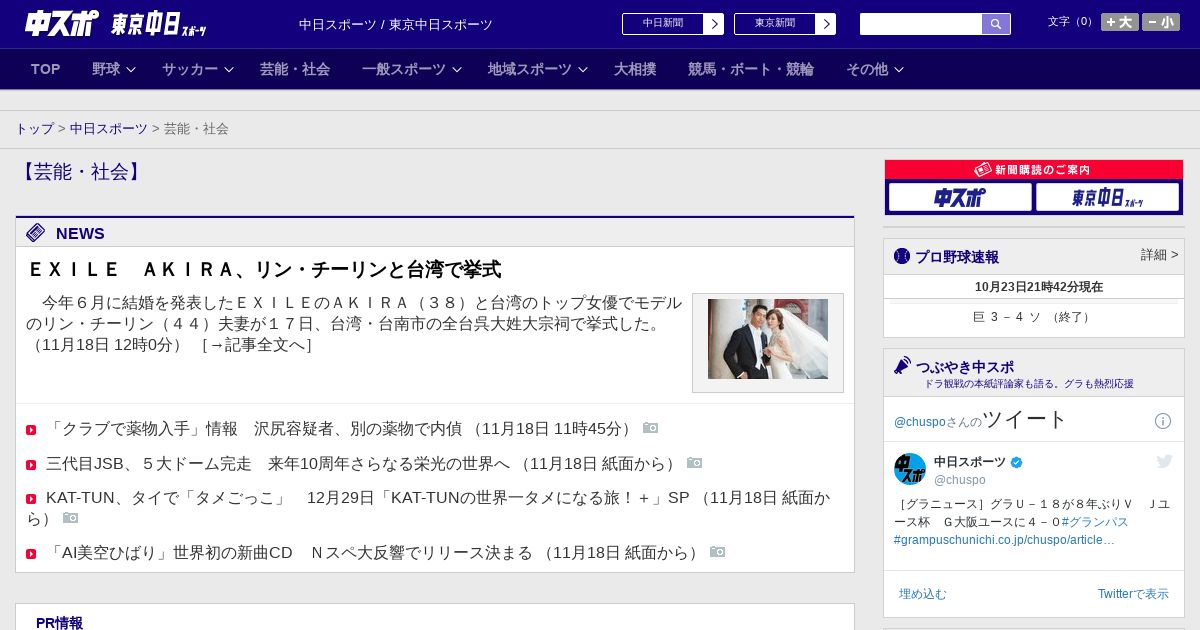Open プロ野球速報 詳細 > link

click(x=1160, y=255)
